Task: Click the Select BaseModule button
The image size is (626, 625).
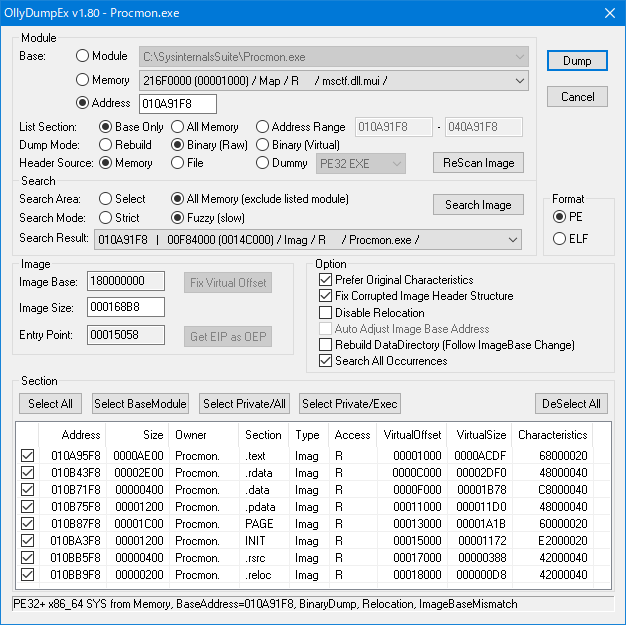Action: point(140,404)
